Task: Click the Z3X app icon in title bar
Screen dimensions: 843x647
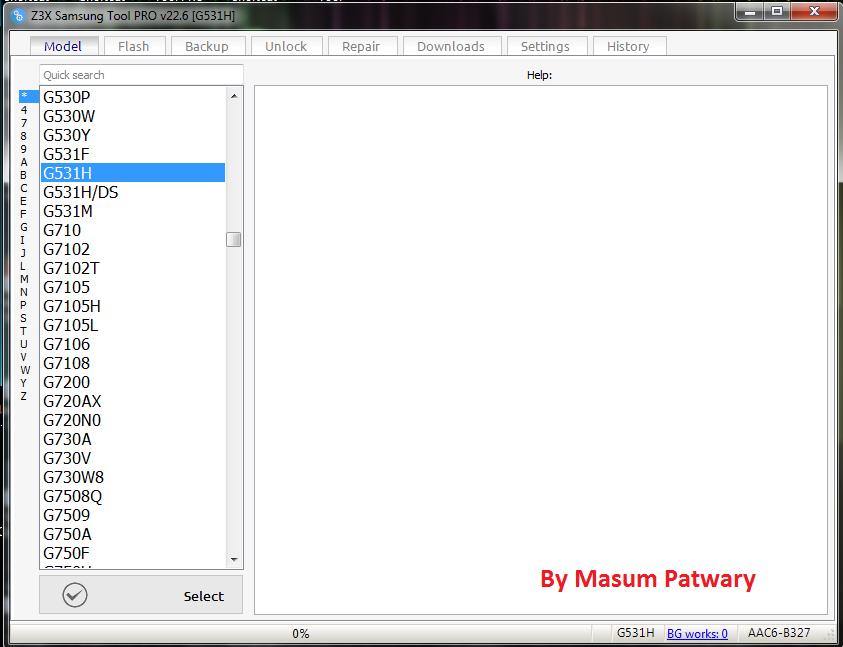Action: [x=18, y=16]
